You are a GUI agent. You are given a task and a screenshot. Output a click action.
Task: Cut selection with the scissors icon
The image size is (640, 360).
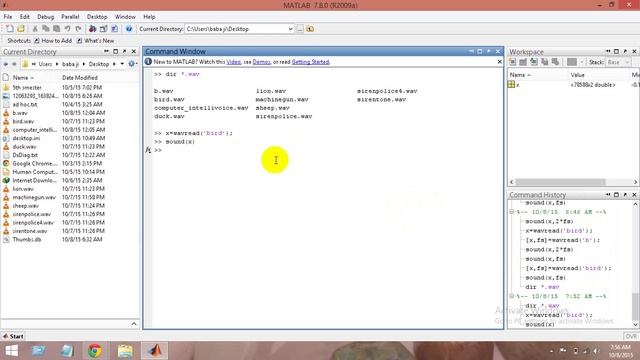tap(35, 29)
